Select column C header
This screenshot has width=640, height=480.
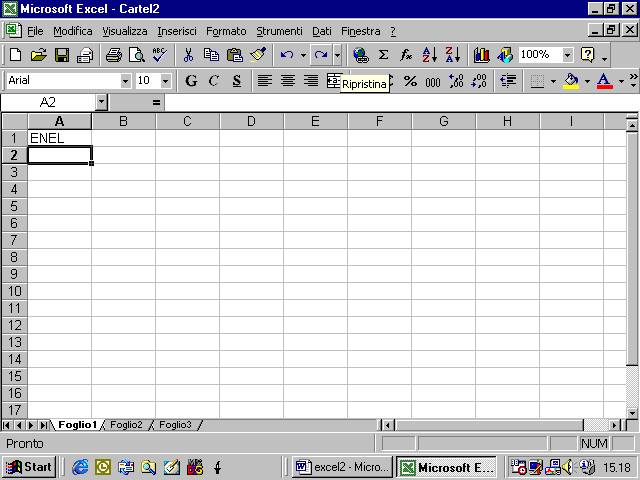click(187, 121)
